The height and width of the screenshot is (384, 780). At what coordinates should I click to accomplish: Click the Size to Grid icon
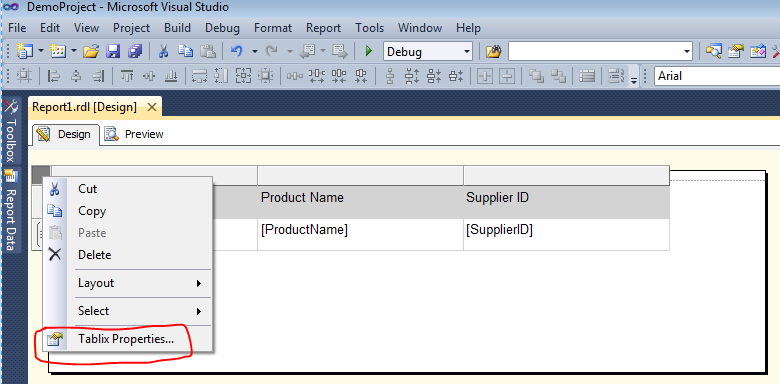pyautogui.click(x=267, y=76)
